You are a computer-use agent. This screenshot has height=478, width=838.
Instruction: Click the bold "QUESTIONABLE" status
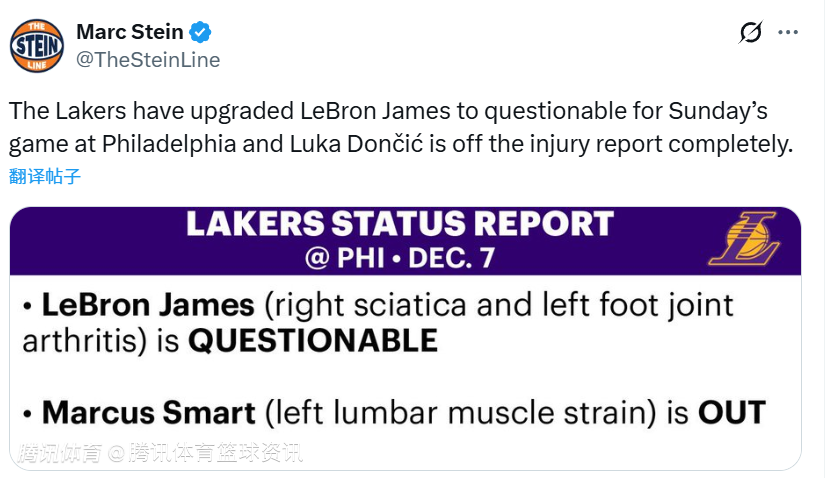click(313, 341)
